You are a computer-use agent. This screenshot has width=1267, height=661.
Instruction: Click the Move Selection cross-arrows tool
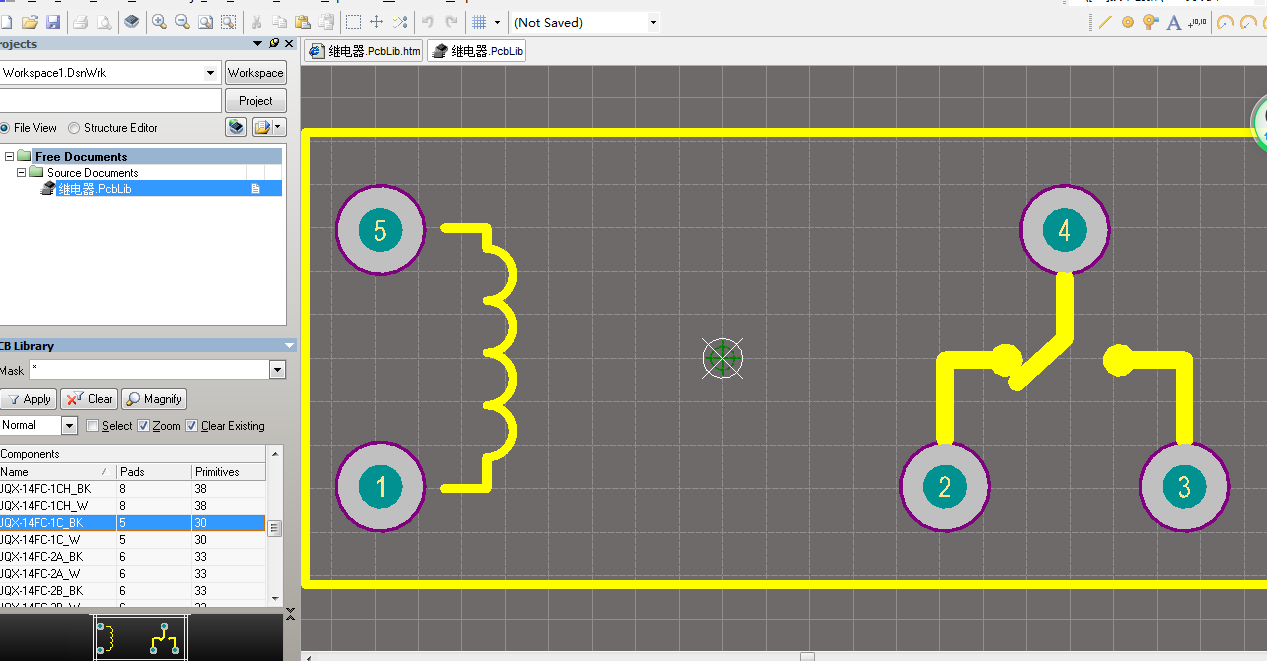click(x=377, y=22)
